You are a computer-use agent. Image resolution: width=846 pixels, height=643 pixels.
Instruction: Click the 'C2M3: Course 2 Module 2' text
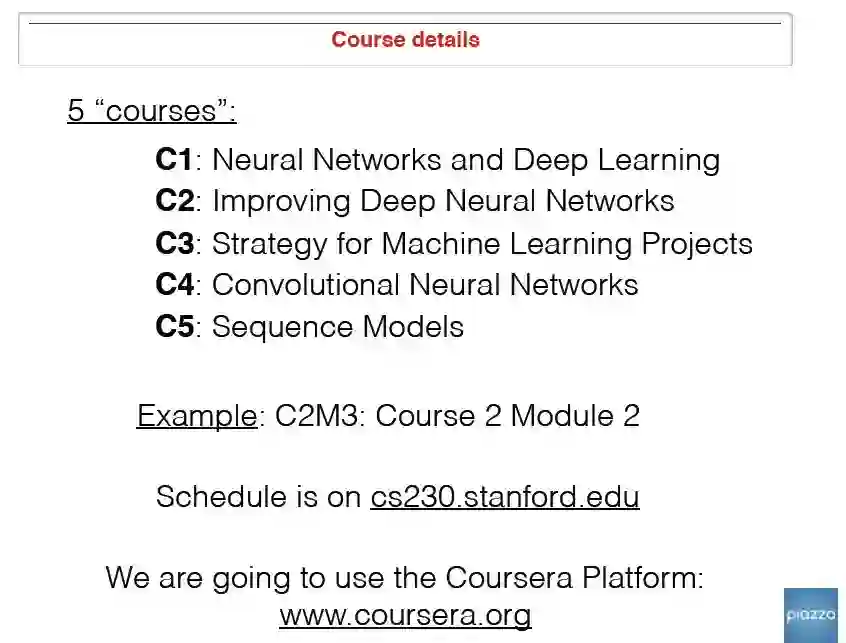(x=457, y=415)
